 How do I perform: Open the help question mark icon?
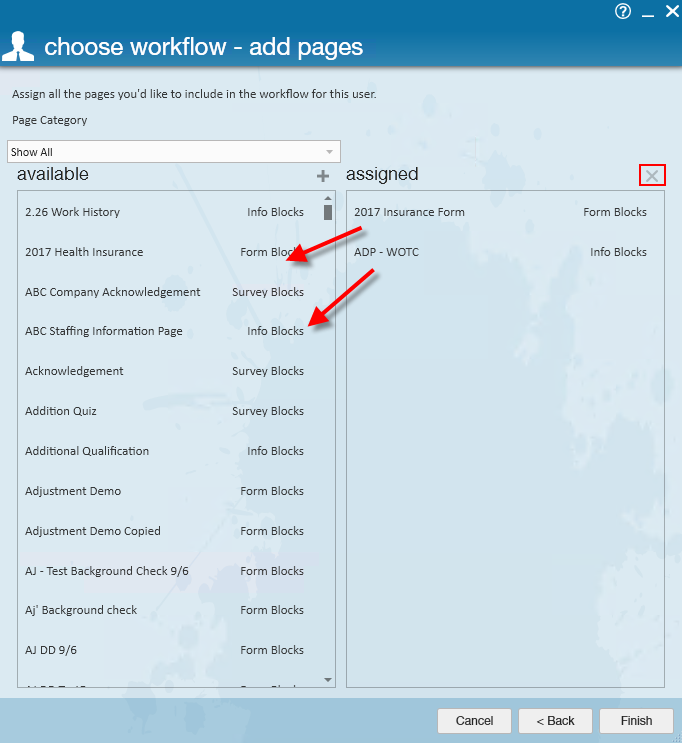(x=623, y=11)
